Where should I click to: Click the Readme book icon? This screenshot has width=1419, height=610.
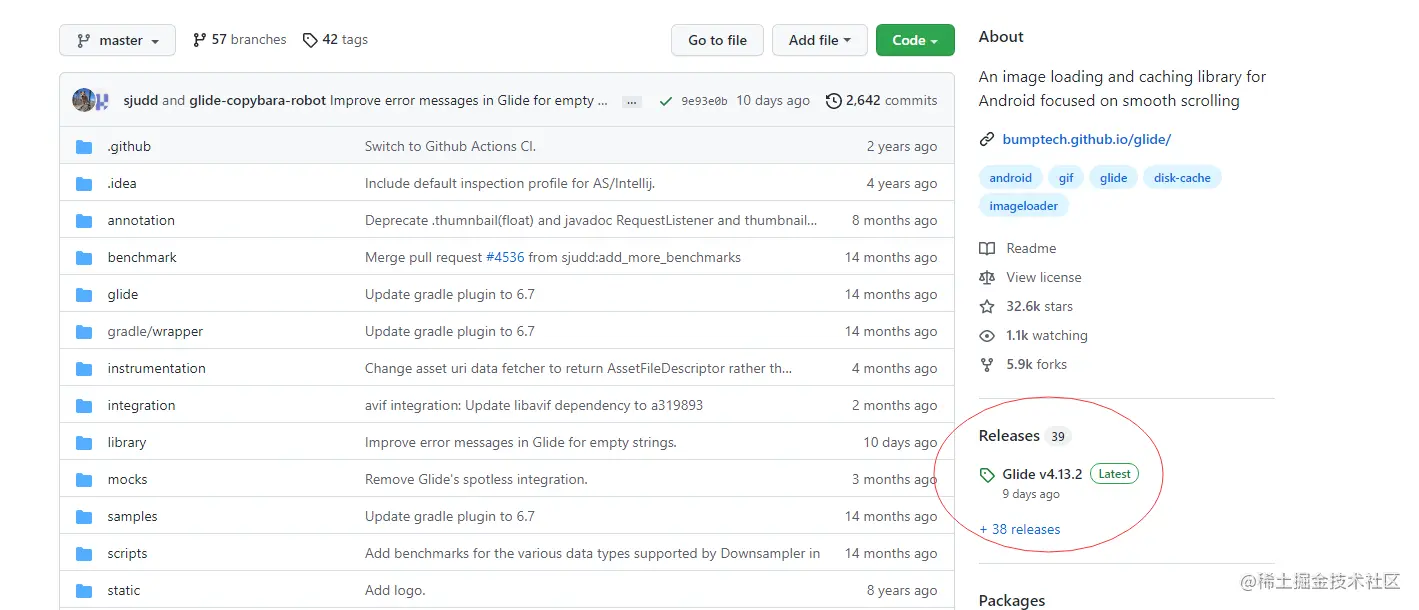point(987,248)
